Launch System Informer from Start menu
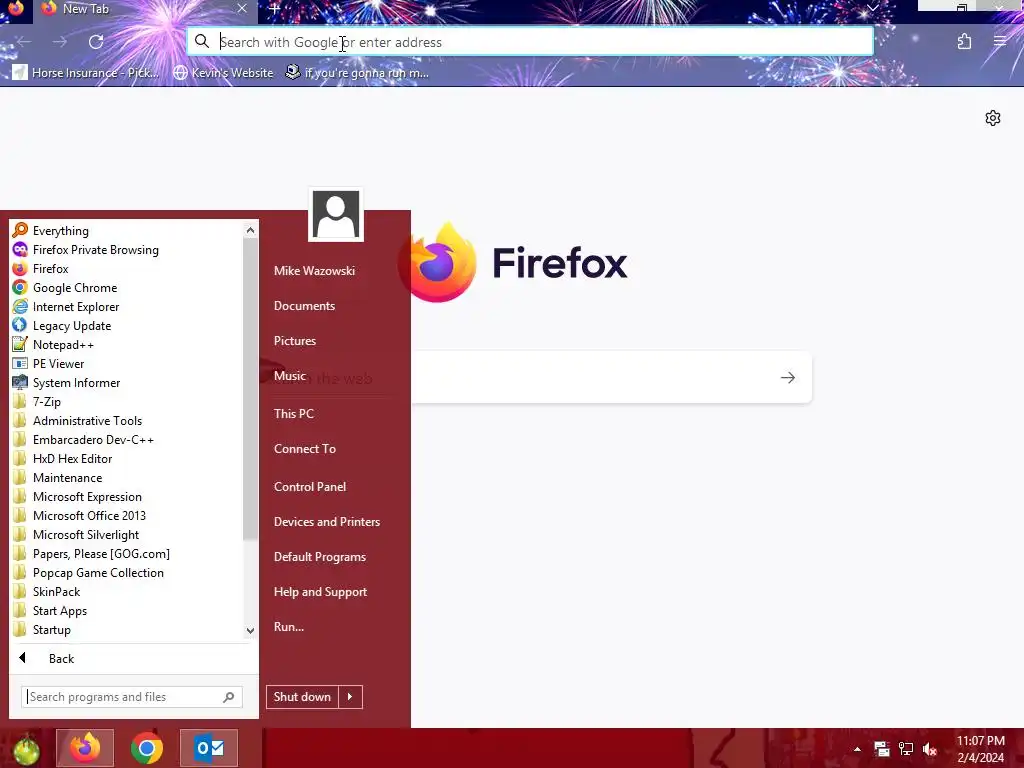This screenshot has width=1024, height=768. pyautogui.click(x=76, y=382)
